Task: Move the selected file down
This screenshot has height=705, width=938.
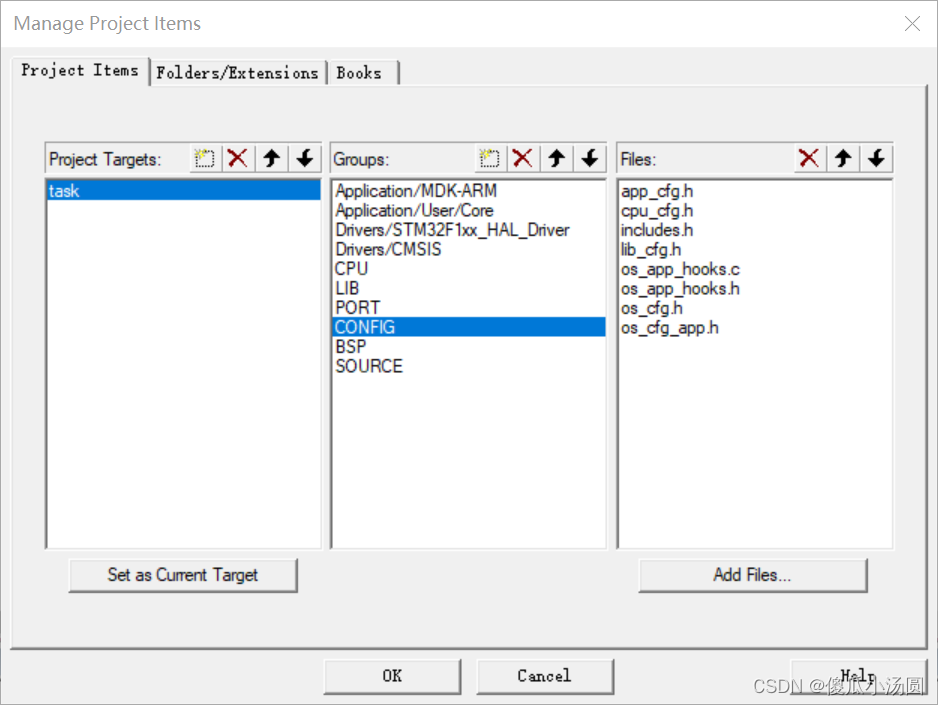Action: [x=876, y=158]
